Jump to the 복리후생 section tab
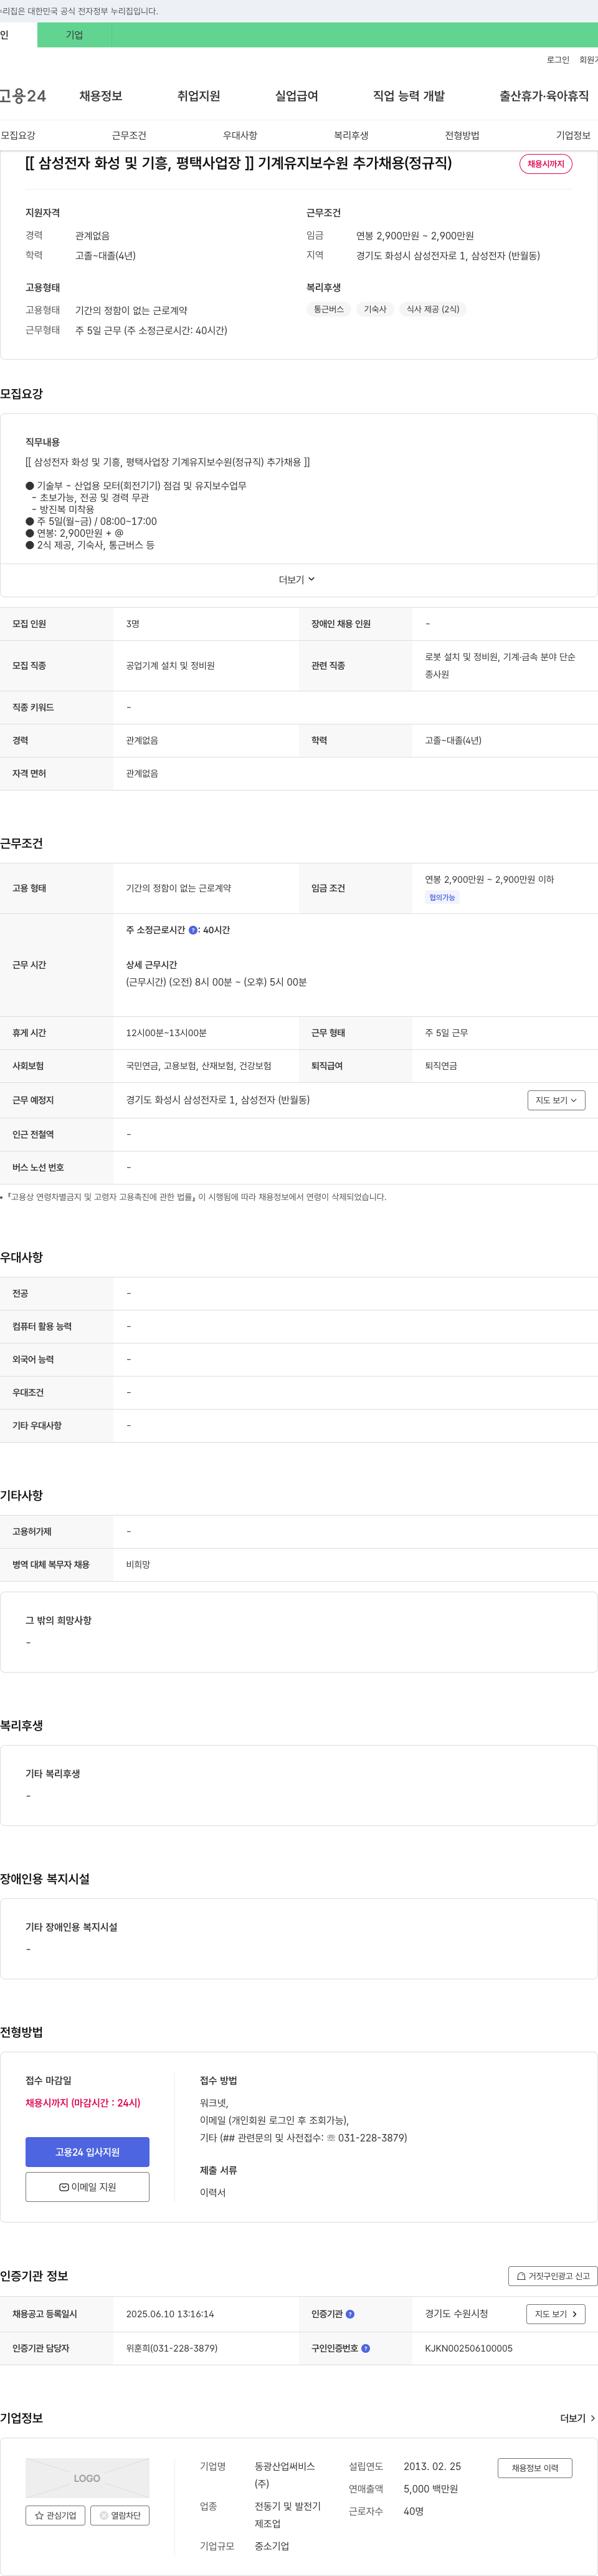This screenshot has height=2576, width=598. pos(351,135)
